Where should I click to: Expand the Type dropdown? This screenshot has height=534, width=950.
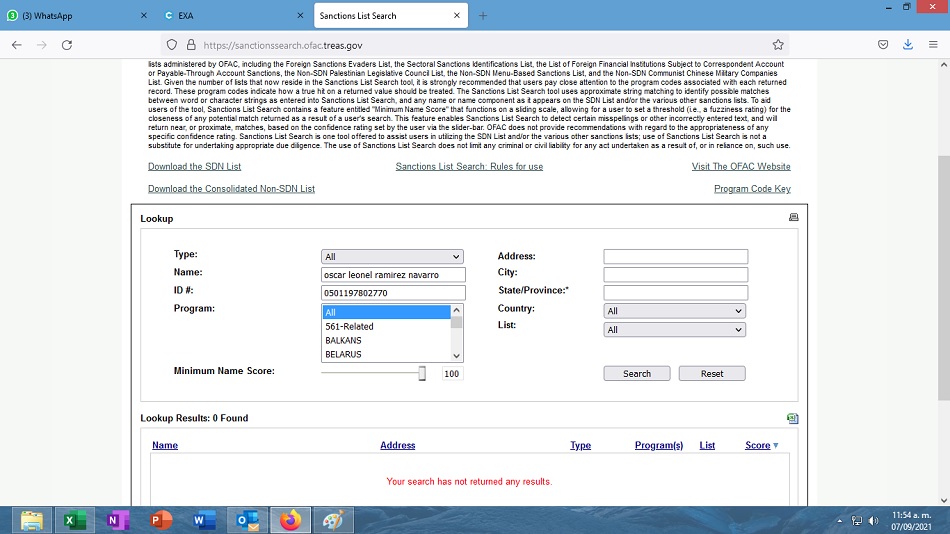(393, 257)
